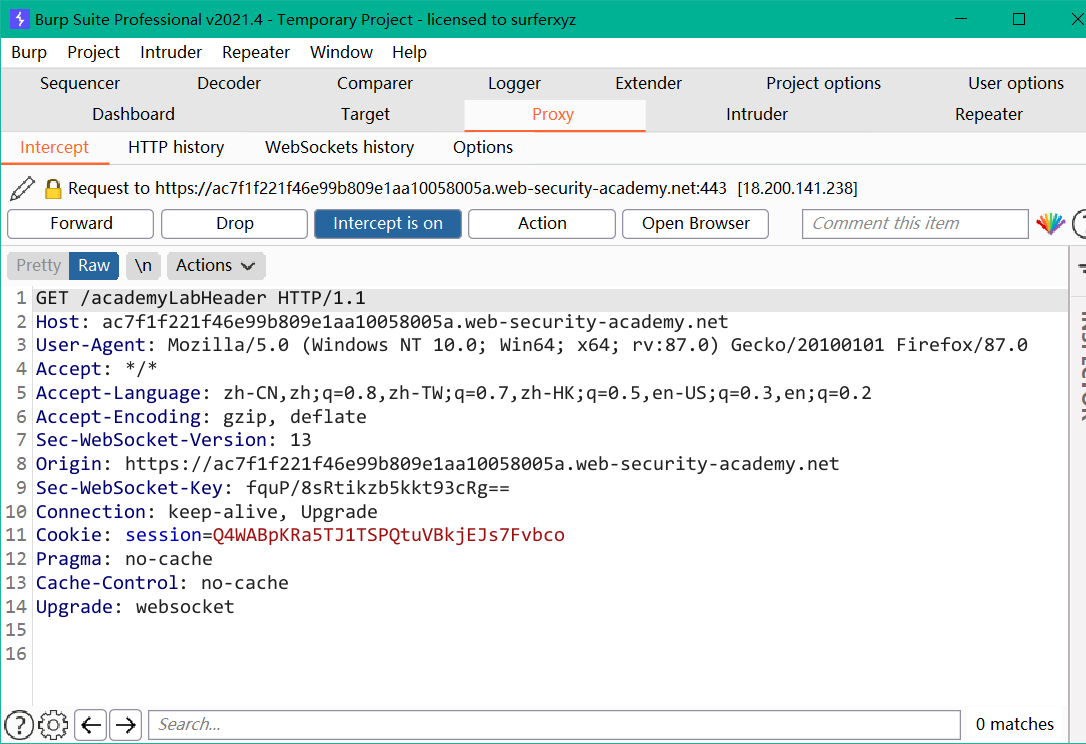Open Project options tab
1086x744 pixels.
point(824,83)
